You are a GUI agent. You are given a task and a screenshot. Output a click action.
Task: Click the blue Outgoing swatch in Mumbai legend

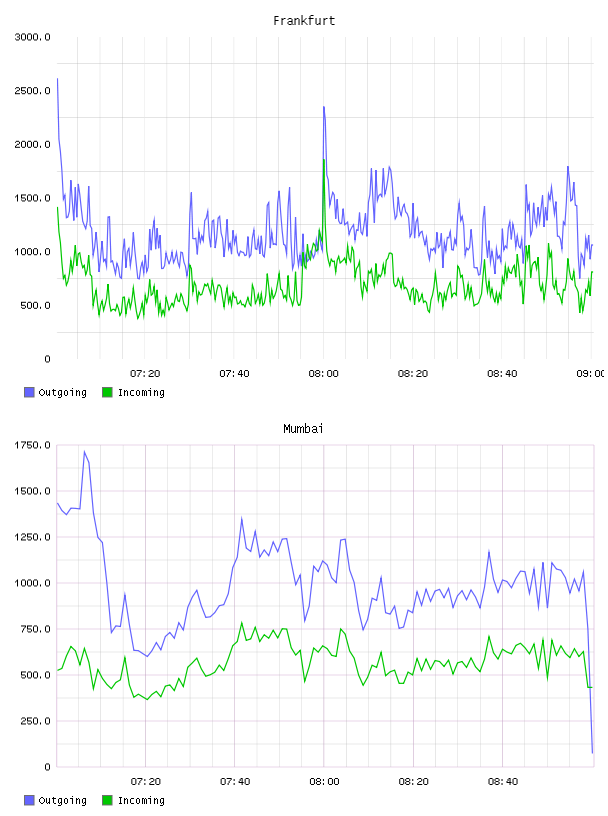[x=29, y=800]
